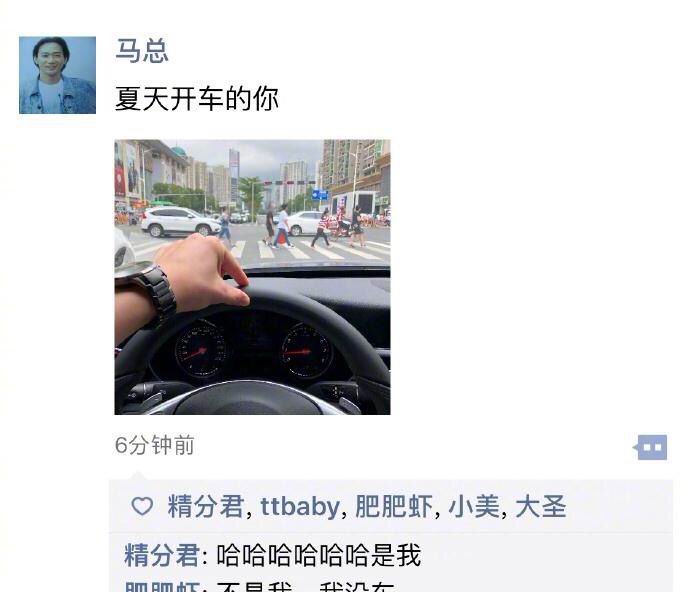Open 大圣 profile from likes list
Viewport: 690px width, 592px height.
540,507
